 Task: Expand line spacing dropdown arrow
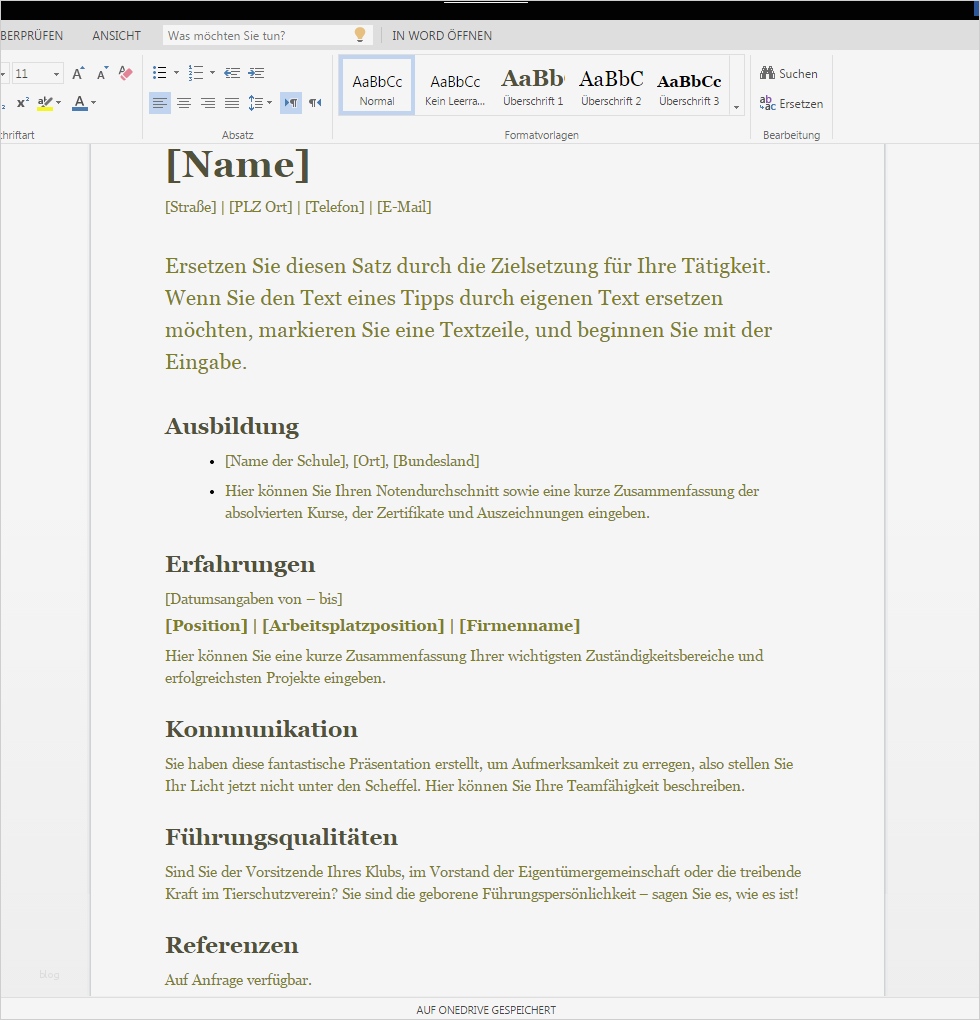[x=269, y=103]
